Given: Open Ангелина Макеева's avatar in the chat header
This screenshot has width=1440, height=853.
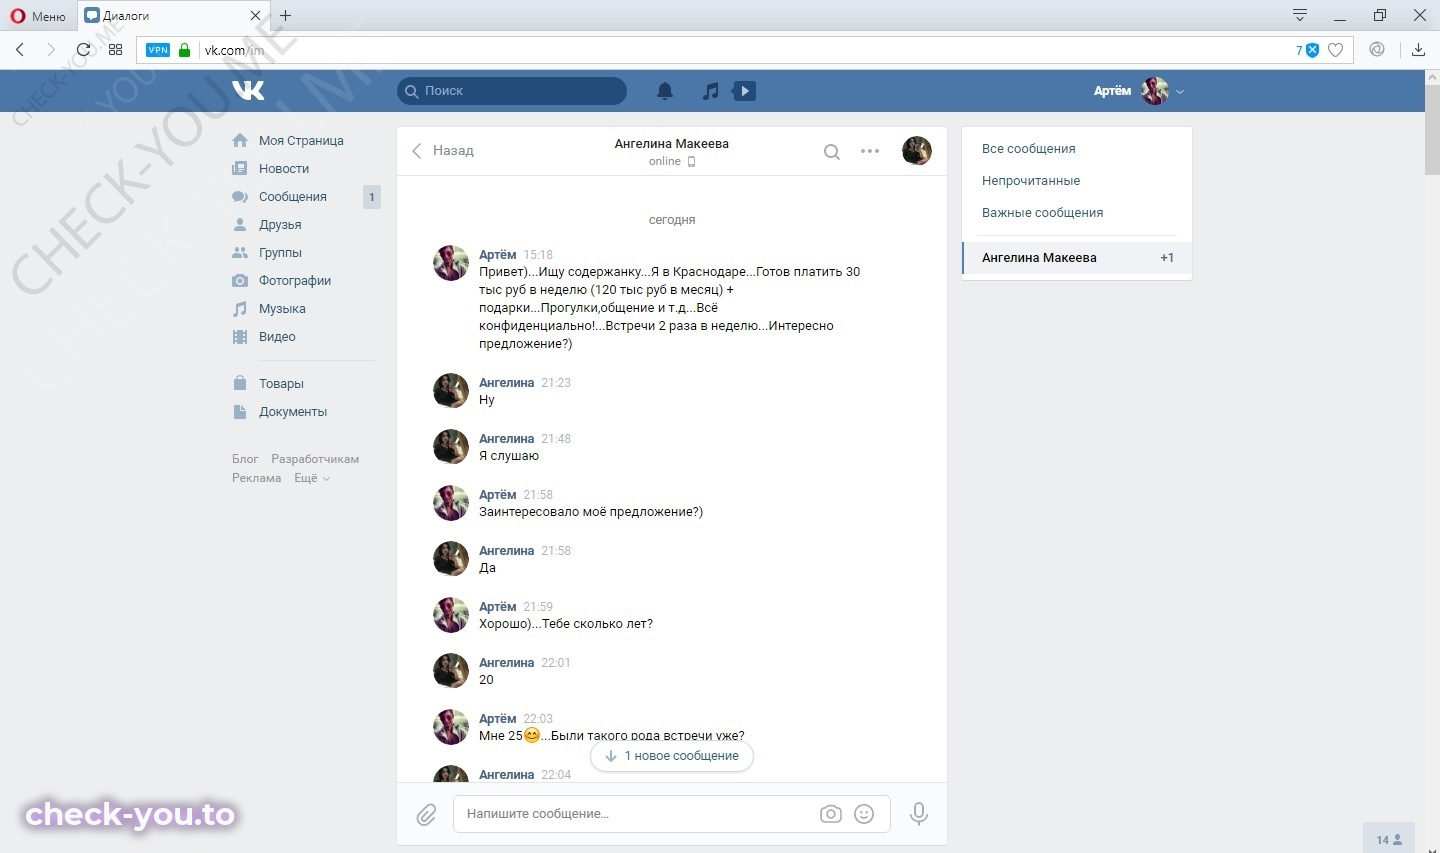Looking at the screenshot, I should pyautogui.click(x=917, y=151).
